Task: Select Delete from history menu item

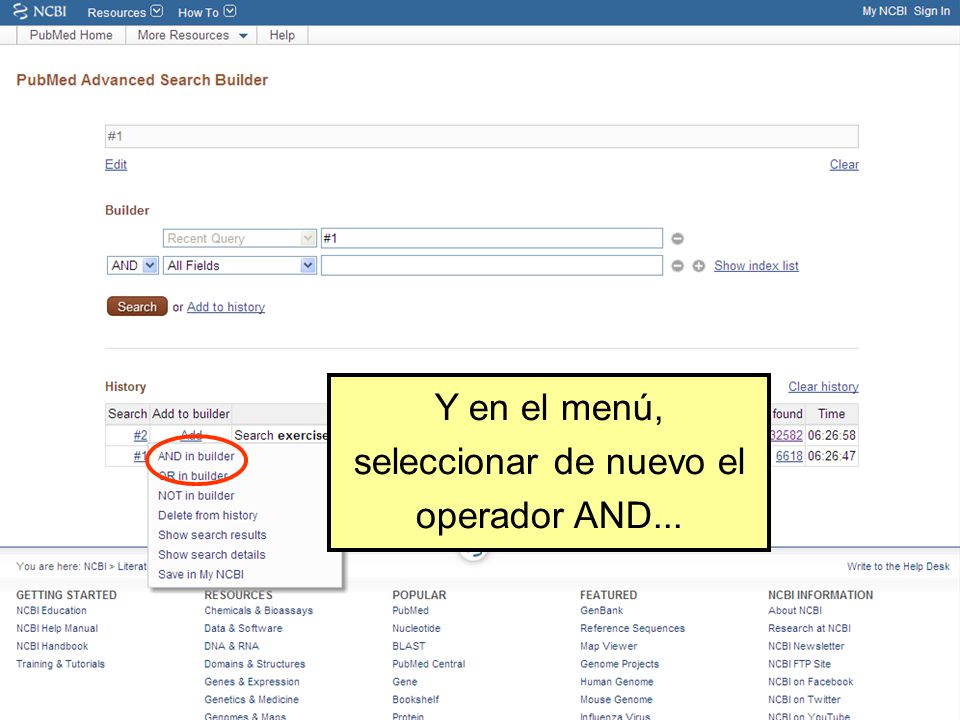Action: click(208, 515)
